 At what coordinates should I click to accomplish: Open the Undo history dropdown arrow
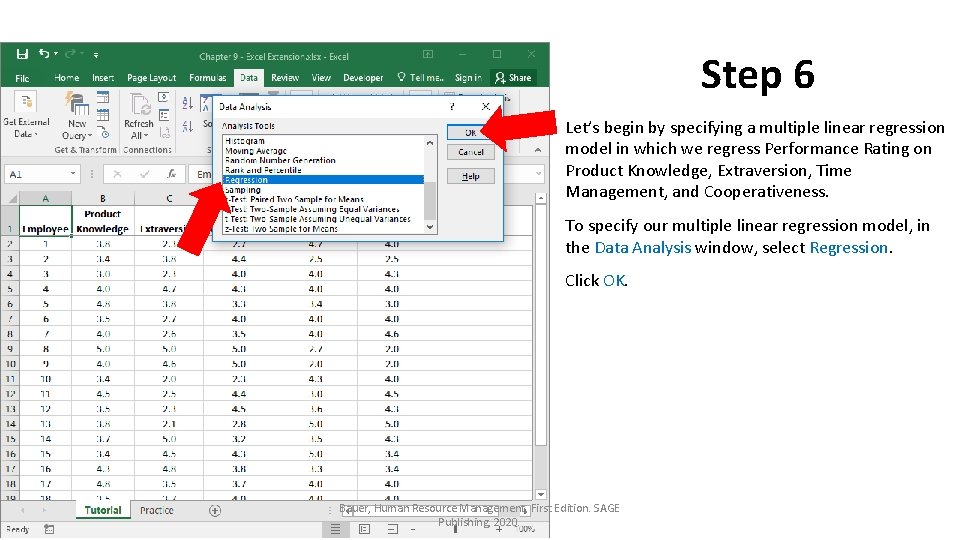pos(56,54)
